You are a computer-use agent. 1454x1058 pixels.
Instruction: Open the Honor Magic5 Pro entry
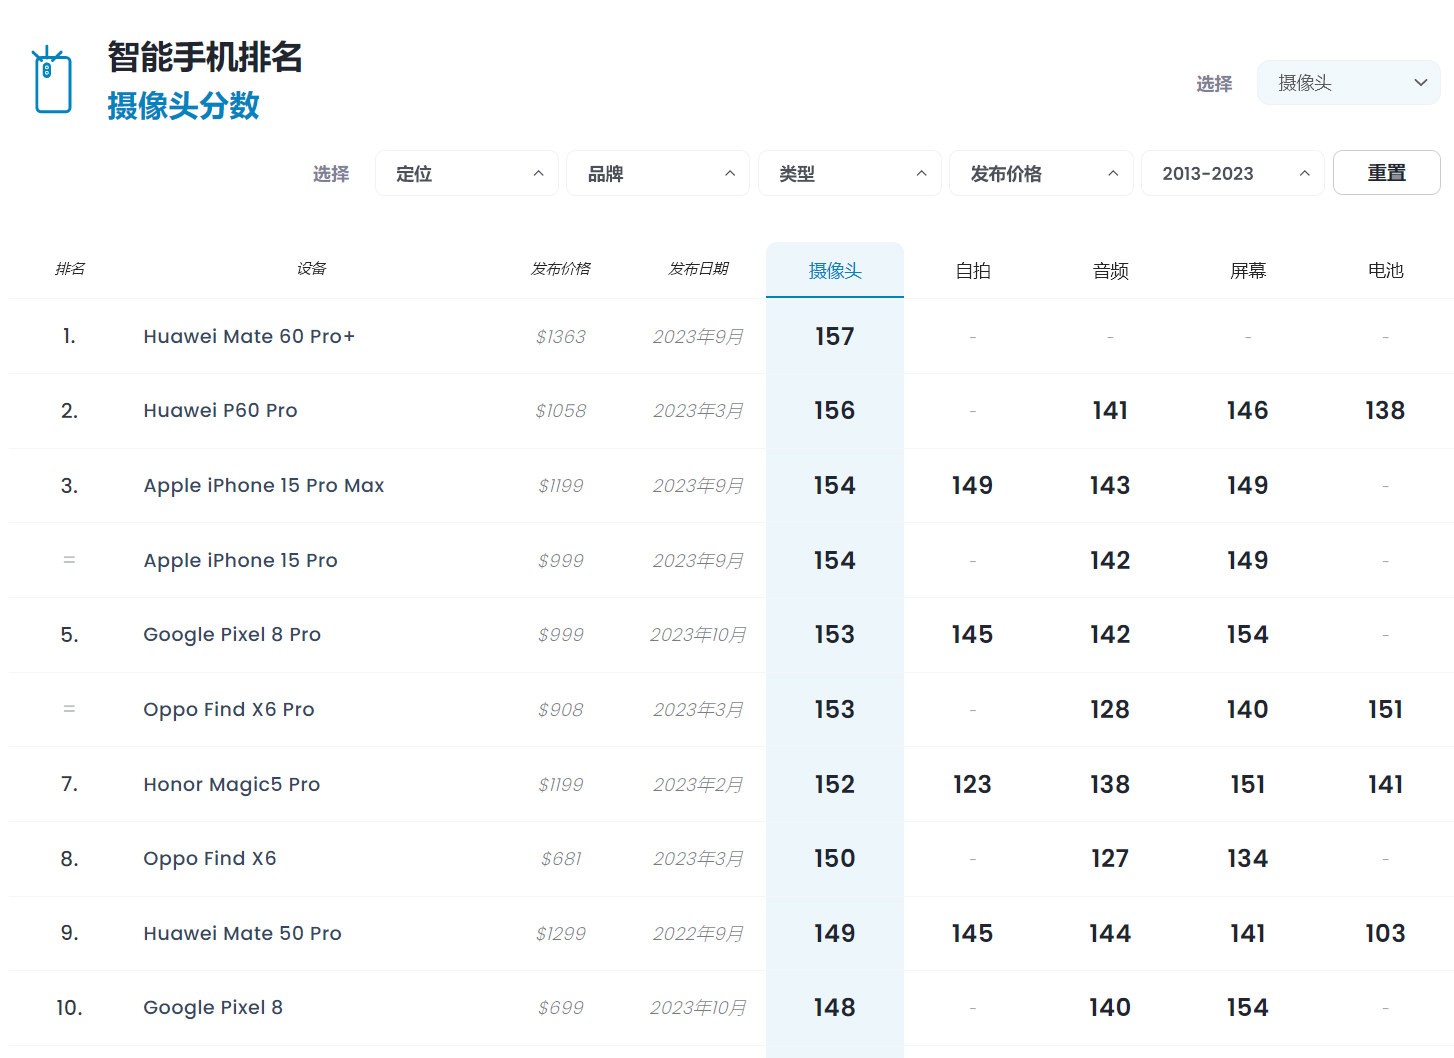232,784
